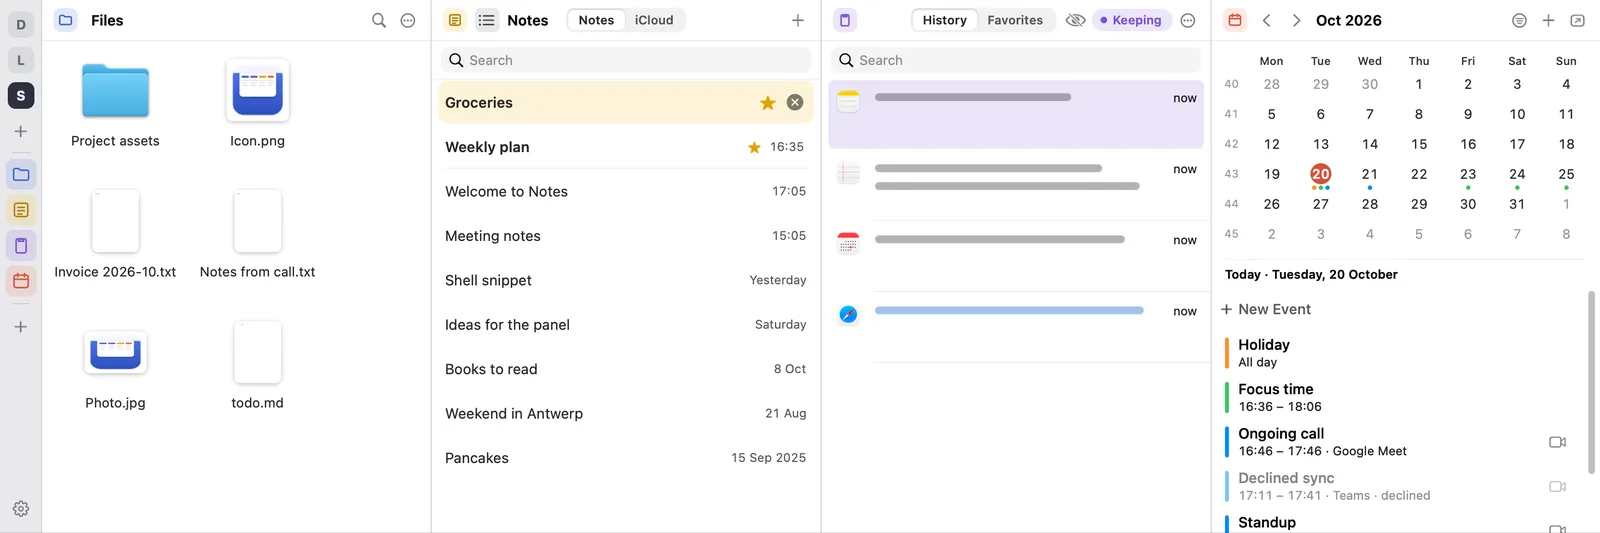The height and width of the screenshot is (533, 1600).
Task: Click the Notes search field
Action: click(x=626, y=60)
